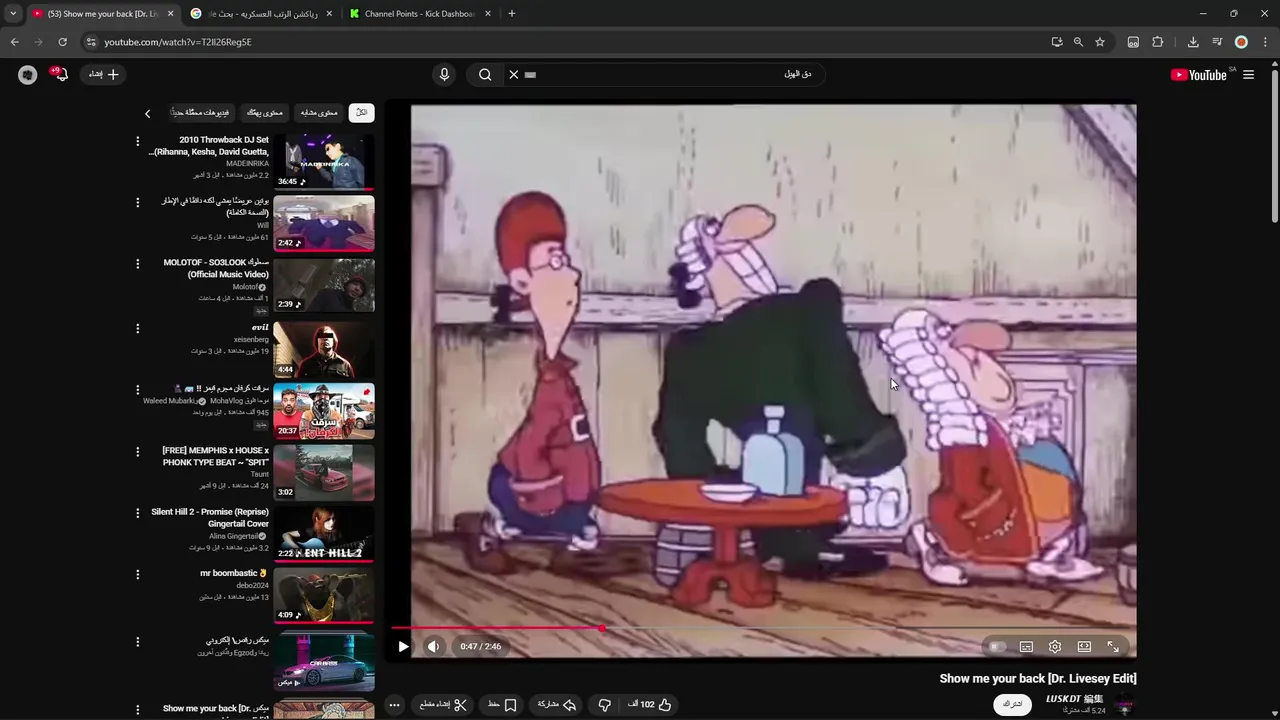Open the evil video thumbnail by xeisenberg
The image size is (1280, 720).
(324, 349)
